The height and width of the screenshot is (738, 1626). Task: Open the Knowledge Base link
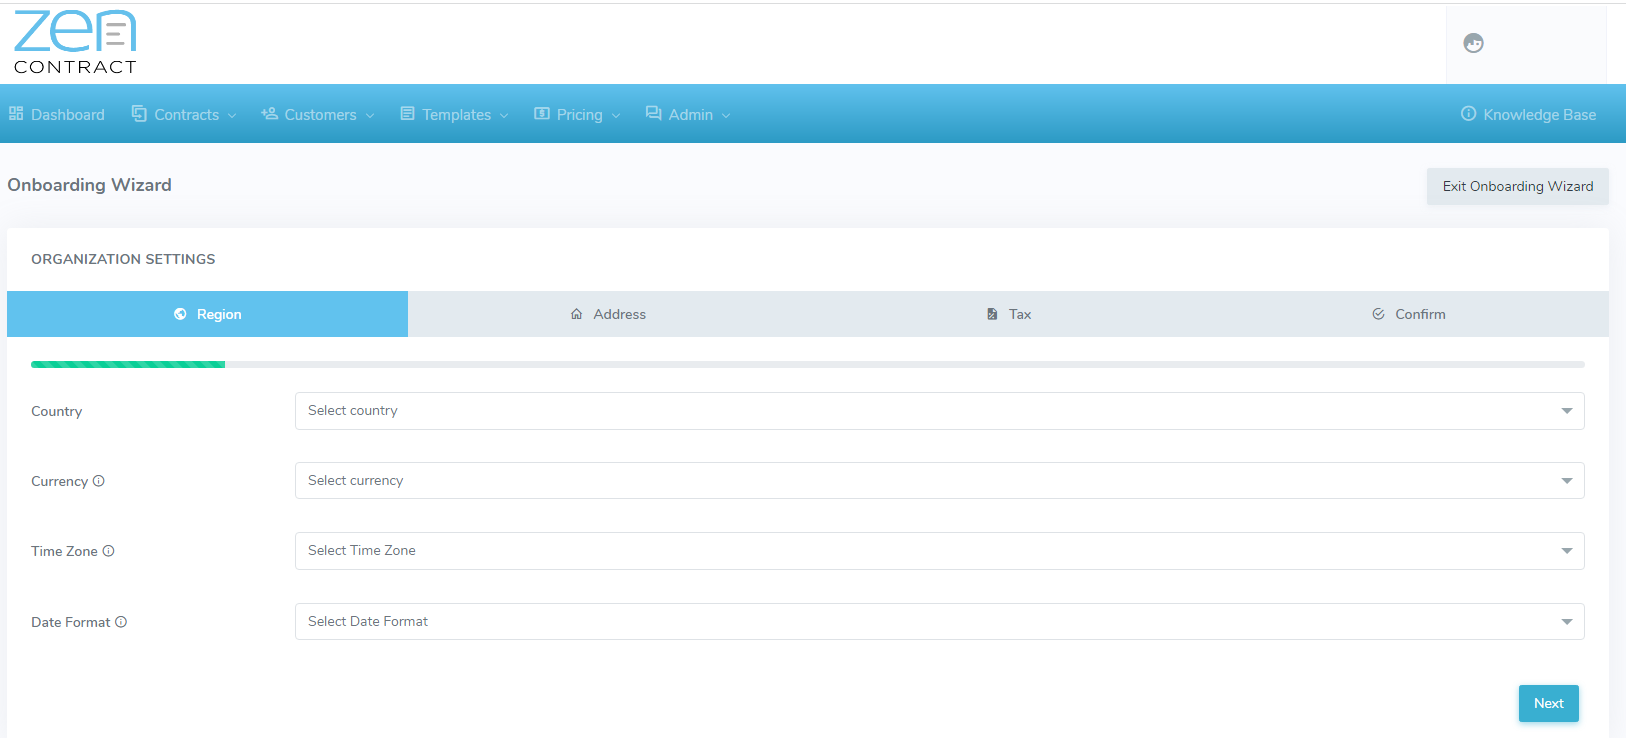(1528, 114)
